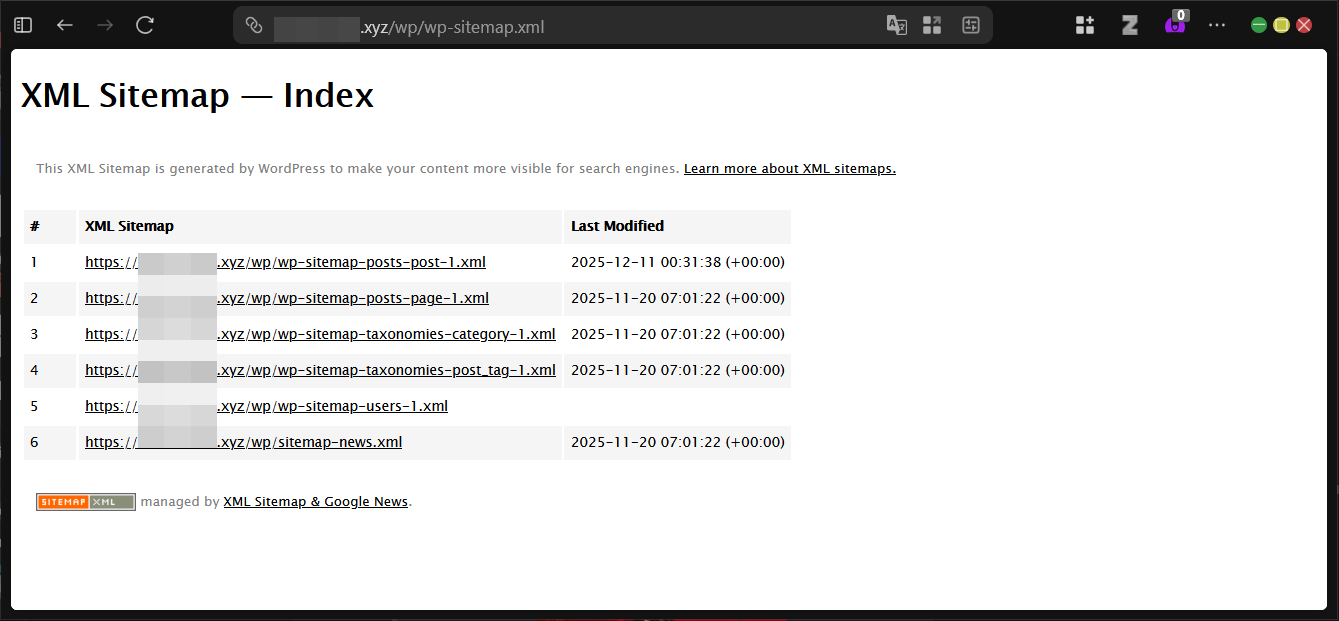Follow the Learn more about XML sitemaps link
Image resolution: width=1339 pixels, height=621 pixels.
[x=789, y=168]
